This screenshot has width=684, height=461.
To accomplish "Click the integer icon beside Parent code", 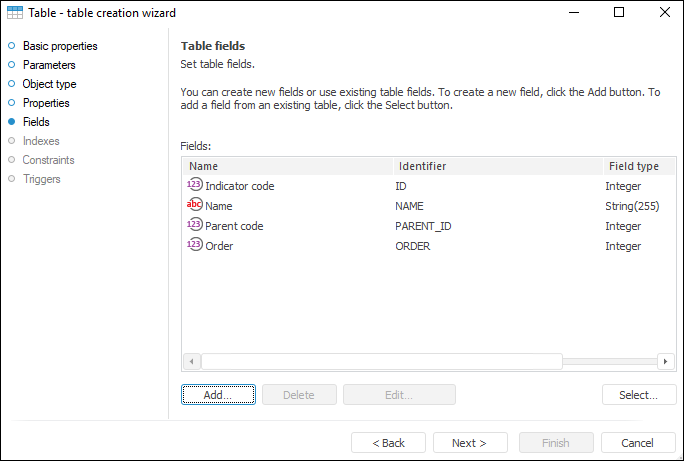I will (194, 225).
